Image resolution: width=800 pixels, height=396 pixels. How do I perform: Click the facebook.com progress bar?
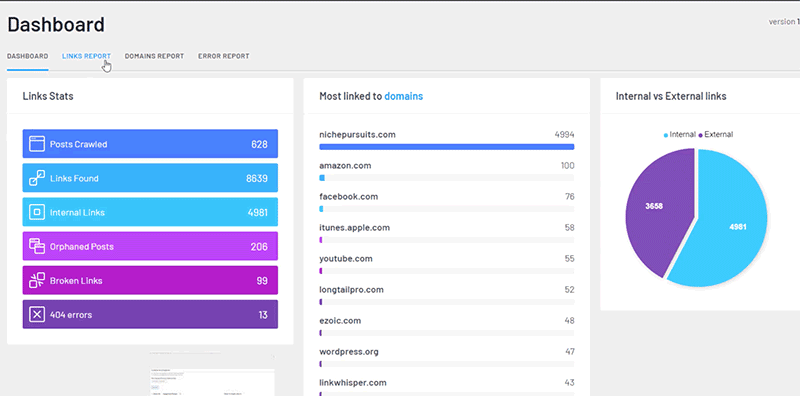click(x=446, y=209)
